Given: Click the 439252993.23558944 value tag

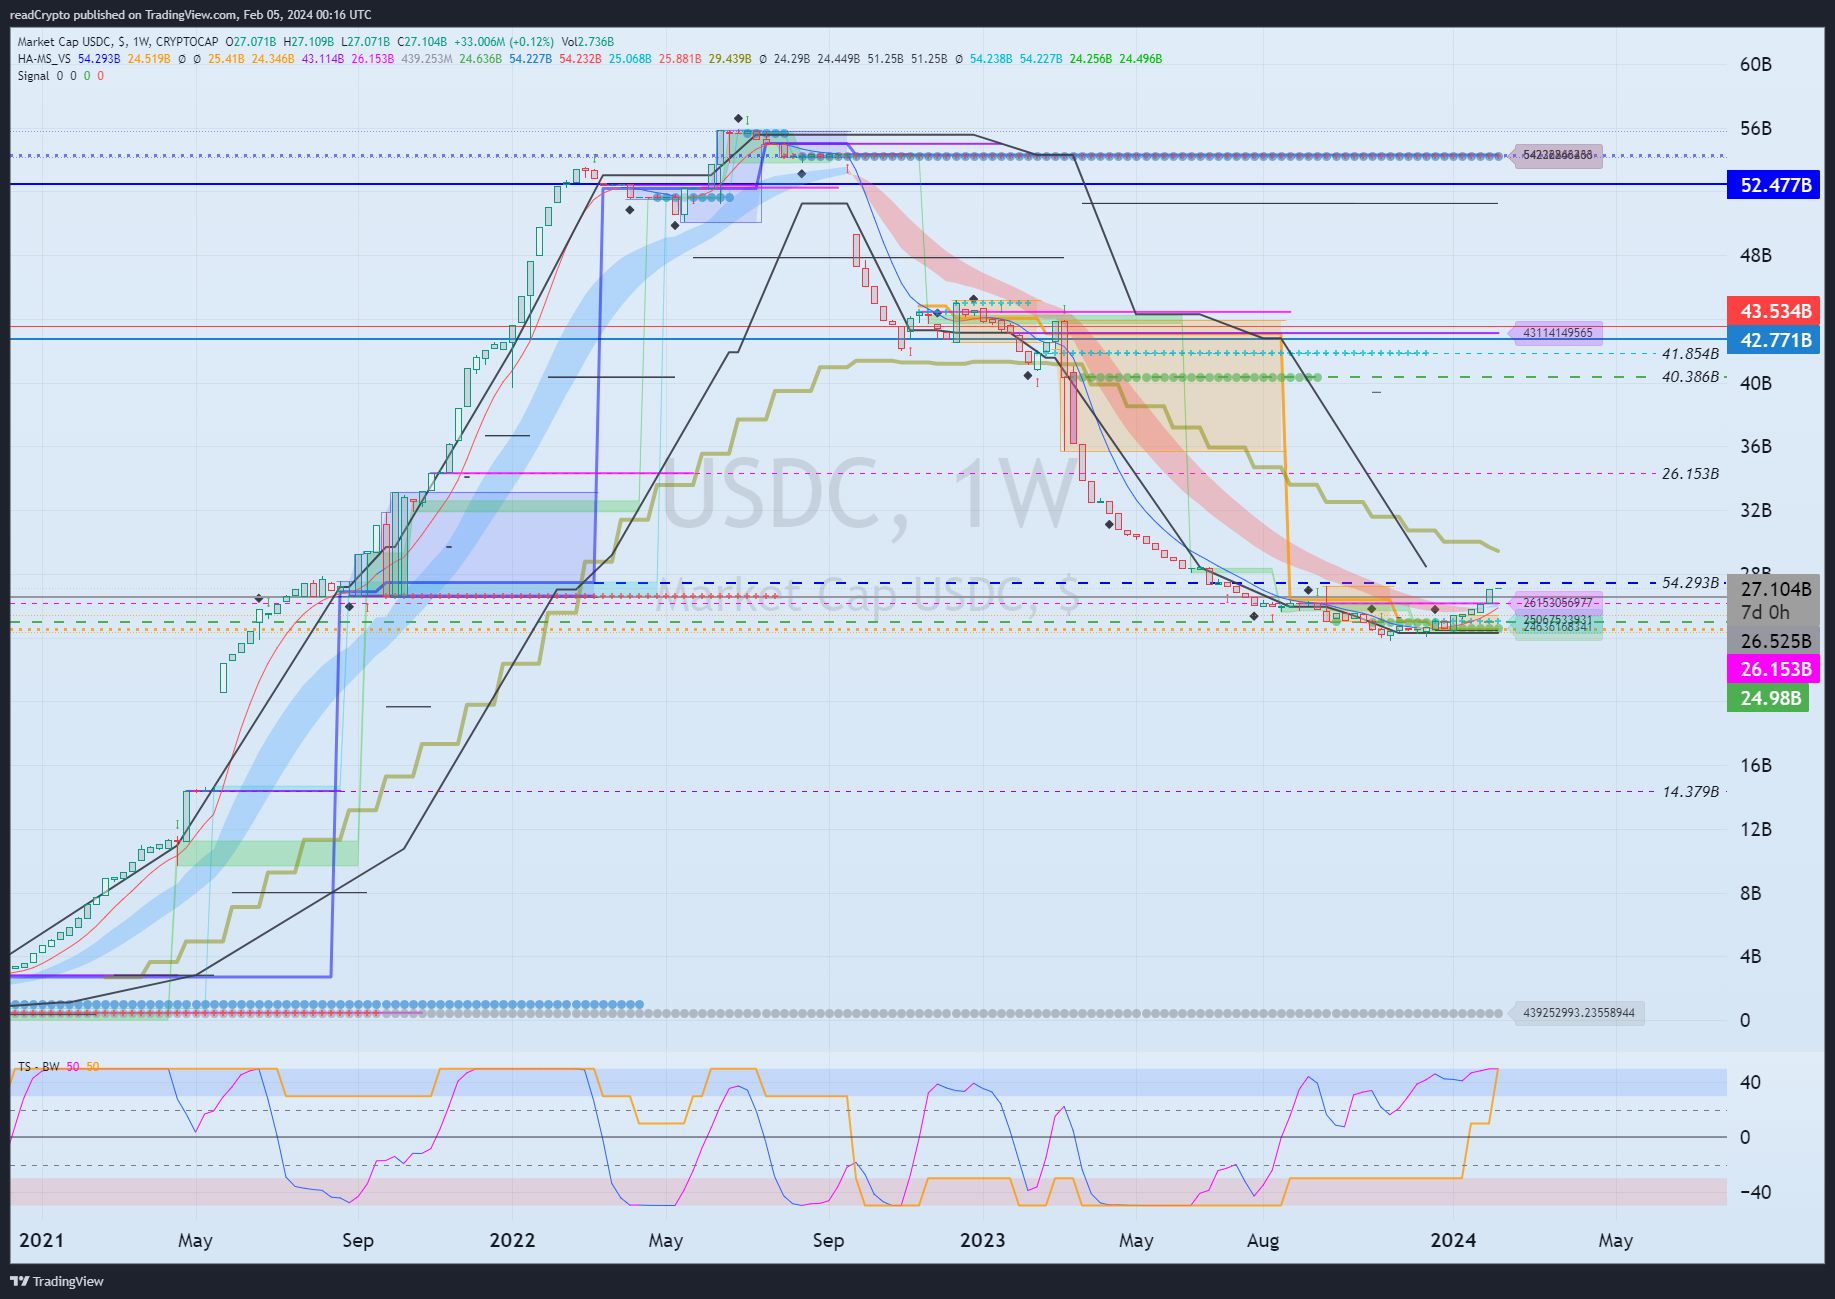Looking at the screenshot, I should 1579,1013.
